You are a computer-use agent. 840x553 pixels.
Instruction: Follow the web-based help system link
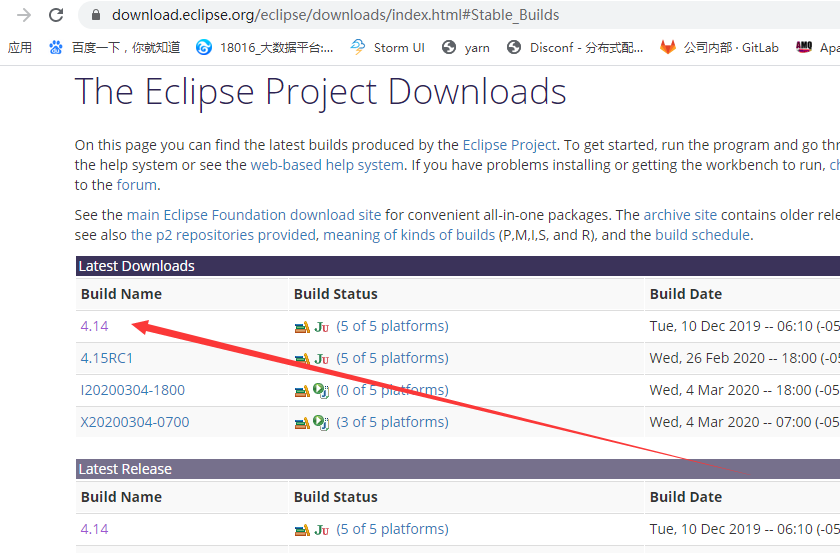pyautogui.click(x=327, y=165)
